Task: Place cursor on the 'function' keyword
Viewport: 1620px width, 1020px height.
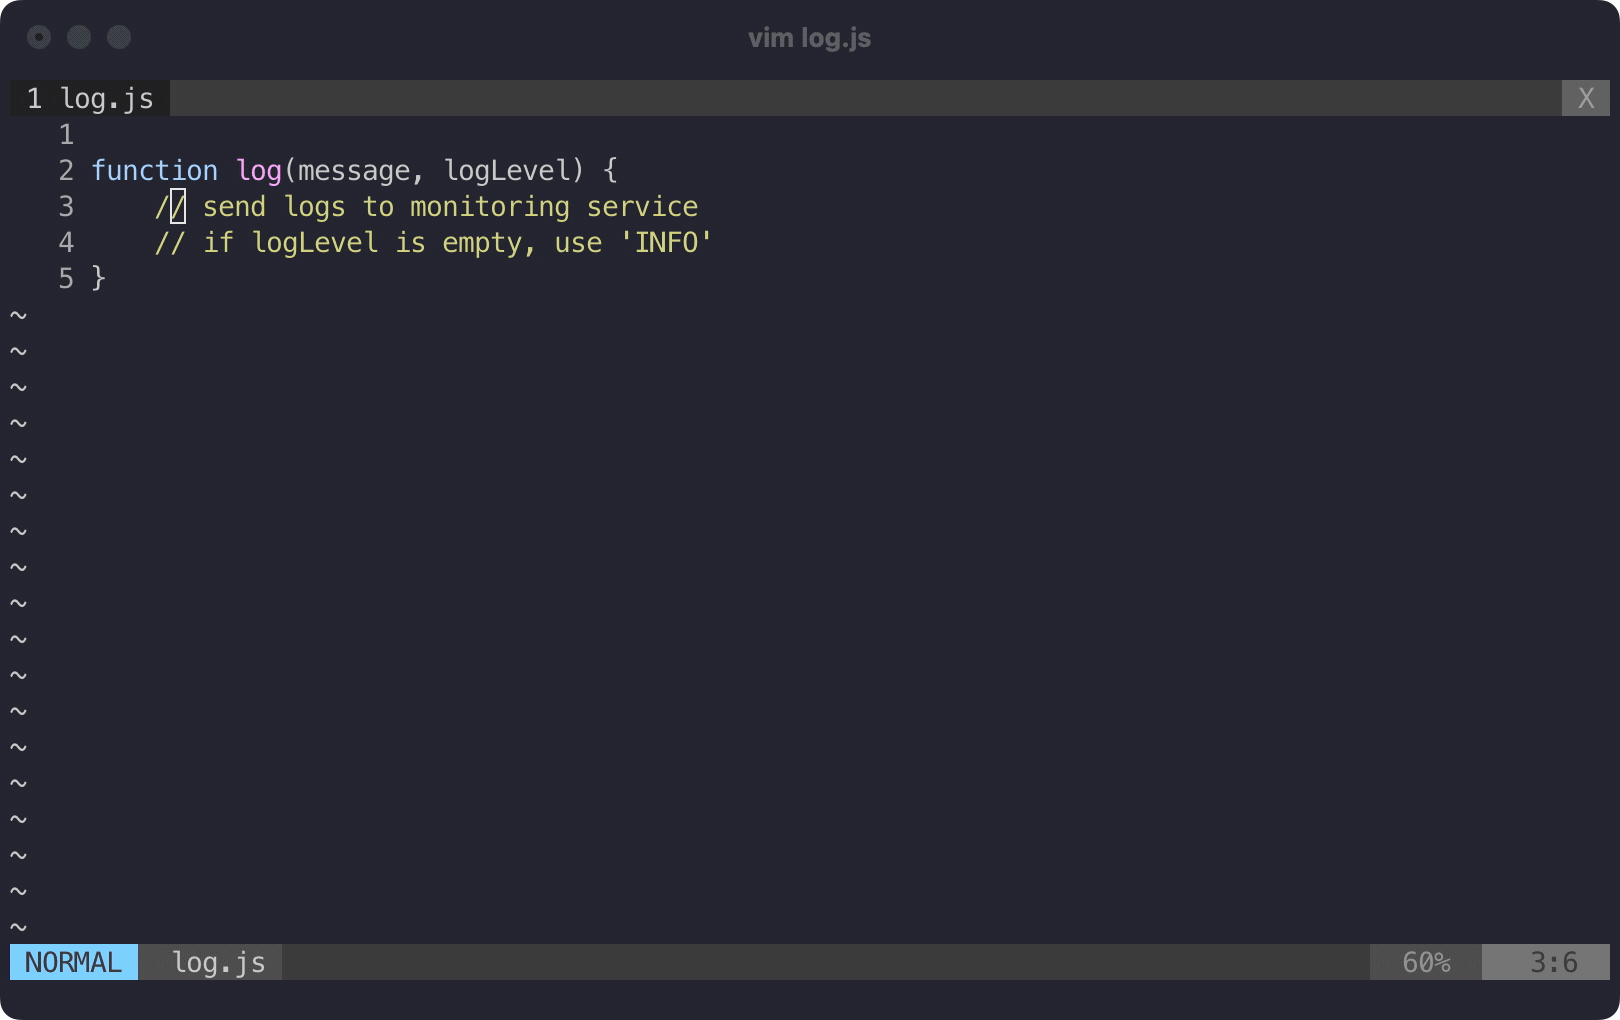Action: click(154, 171)
